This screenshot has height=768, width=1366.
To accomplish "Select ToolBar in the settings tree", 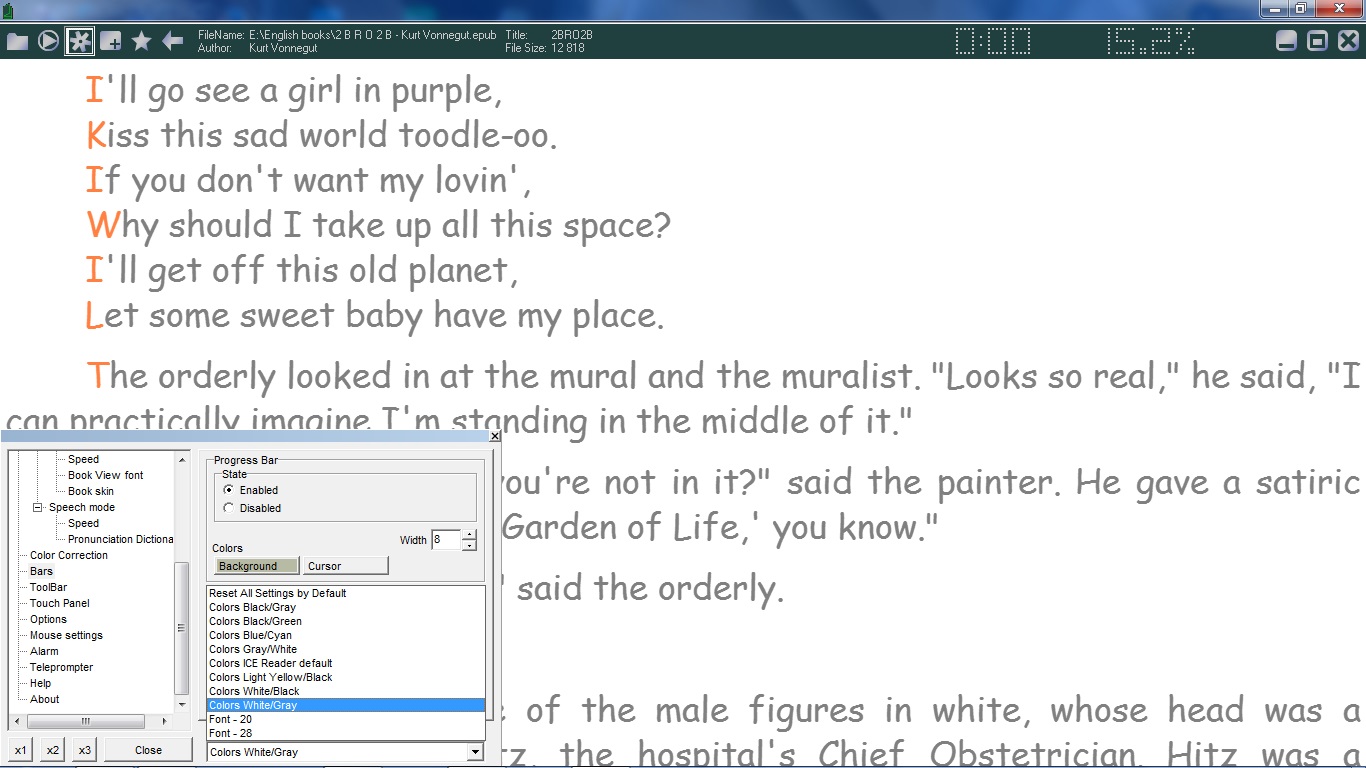I will tap(48, 587).
